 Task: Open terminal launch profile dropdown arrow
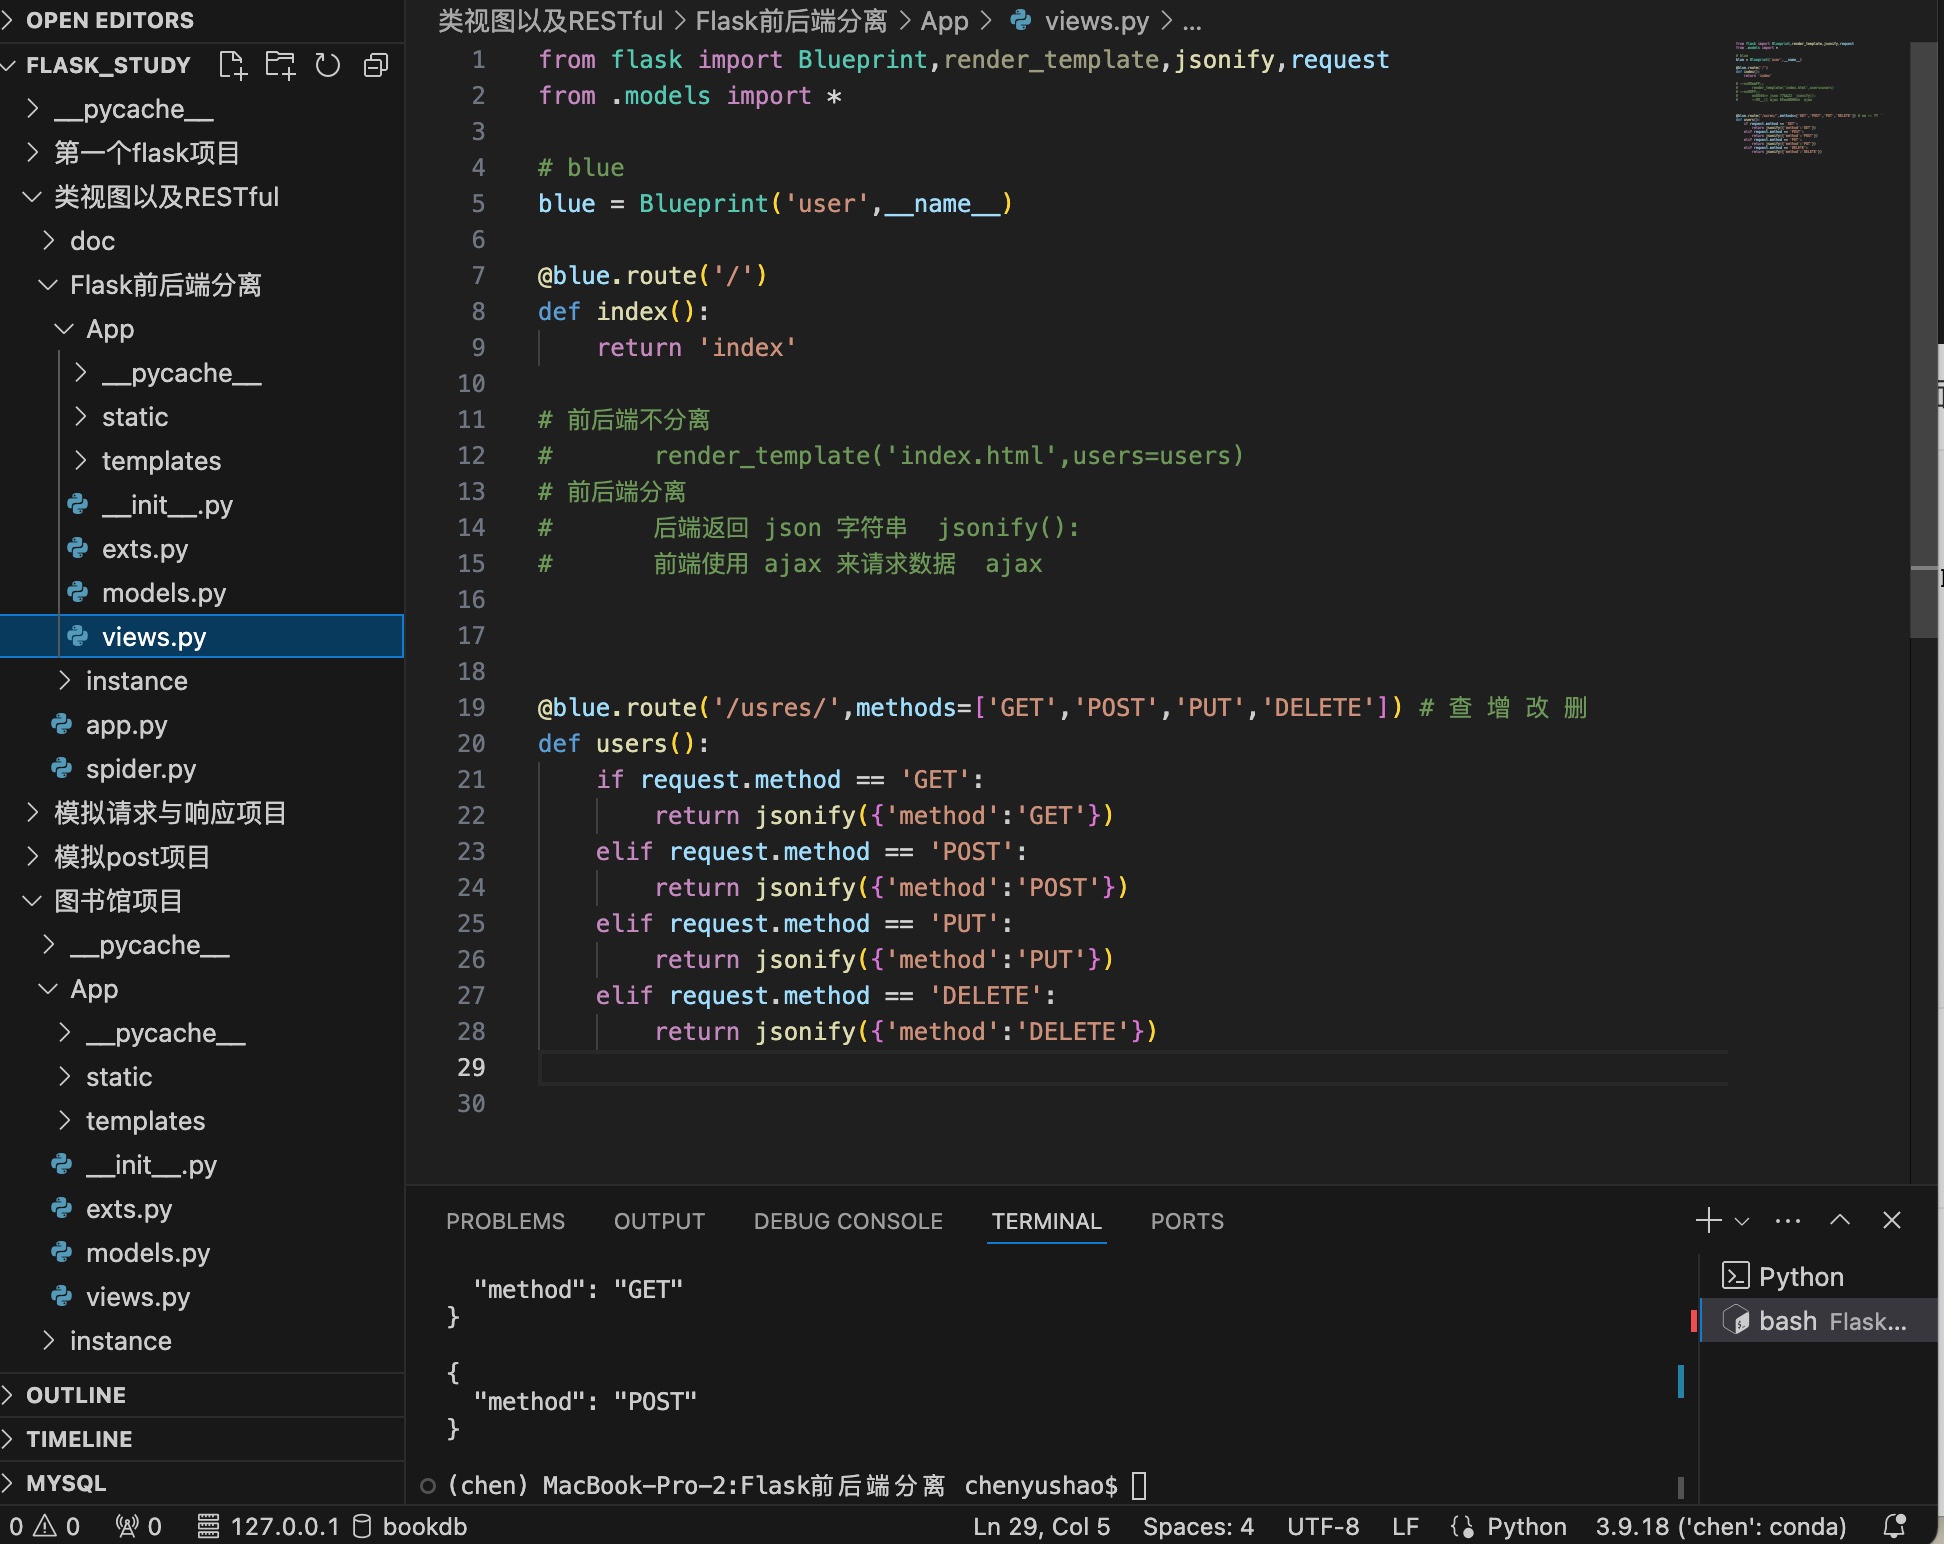click(x=1742, y=1221)
